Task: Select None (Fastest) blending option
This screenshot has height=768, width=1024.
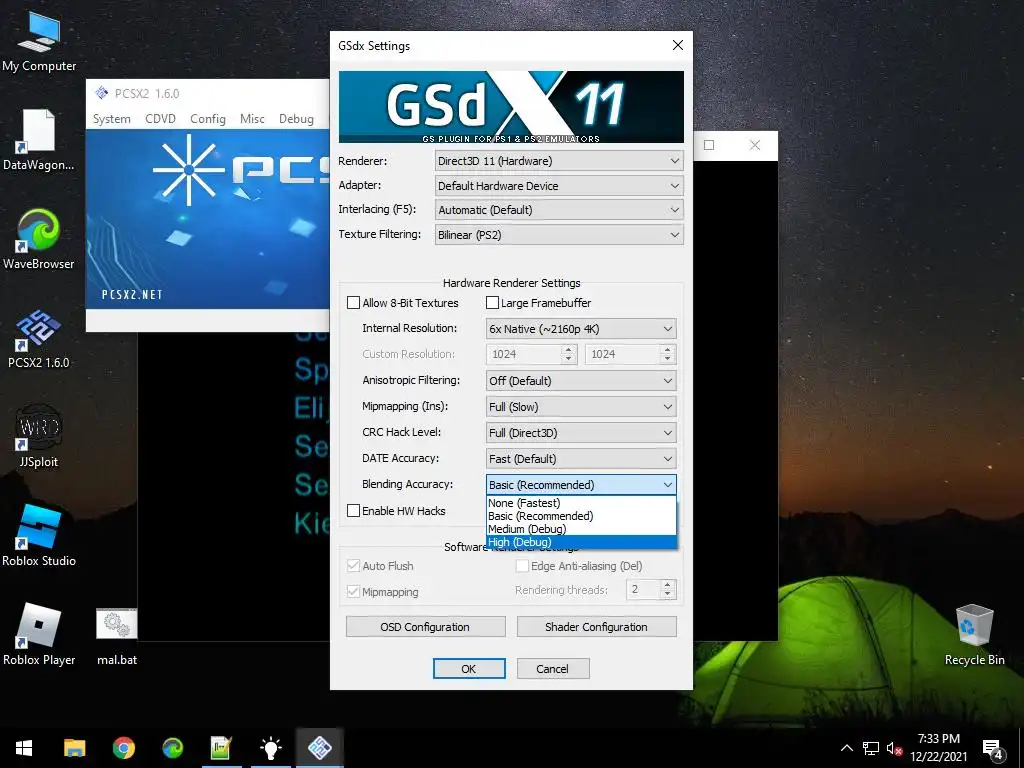Action: (x=581, y=503)
